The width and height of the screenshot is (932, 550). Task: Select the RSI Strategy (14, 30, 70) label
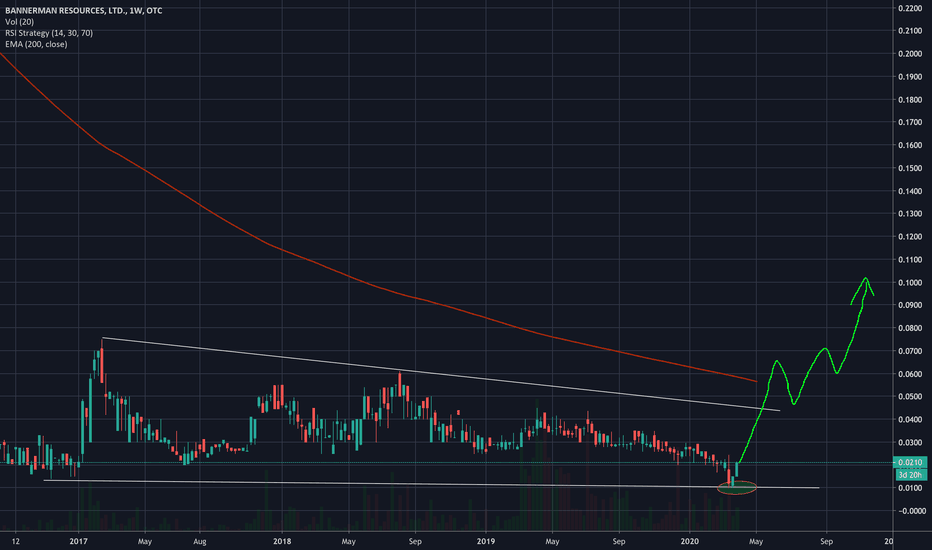[49, 33]
